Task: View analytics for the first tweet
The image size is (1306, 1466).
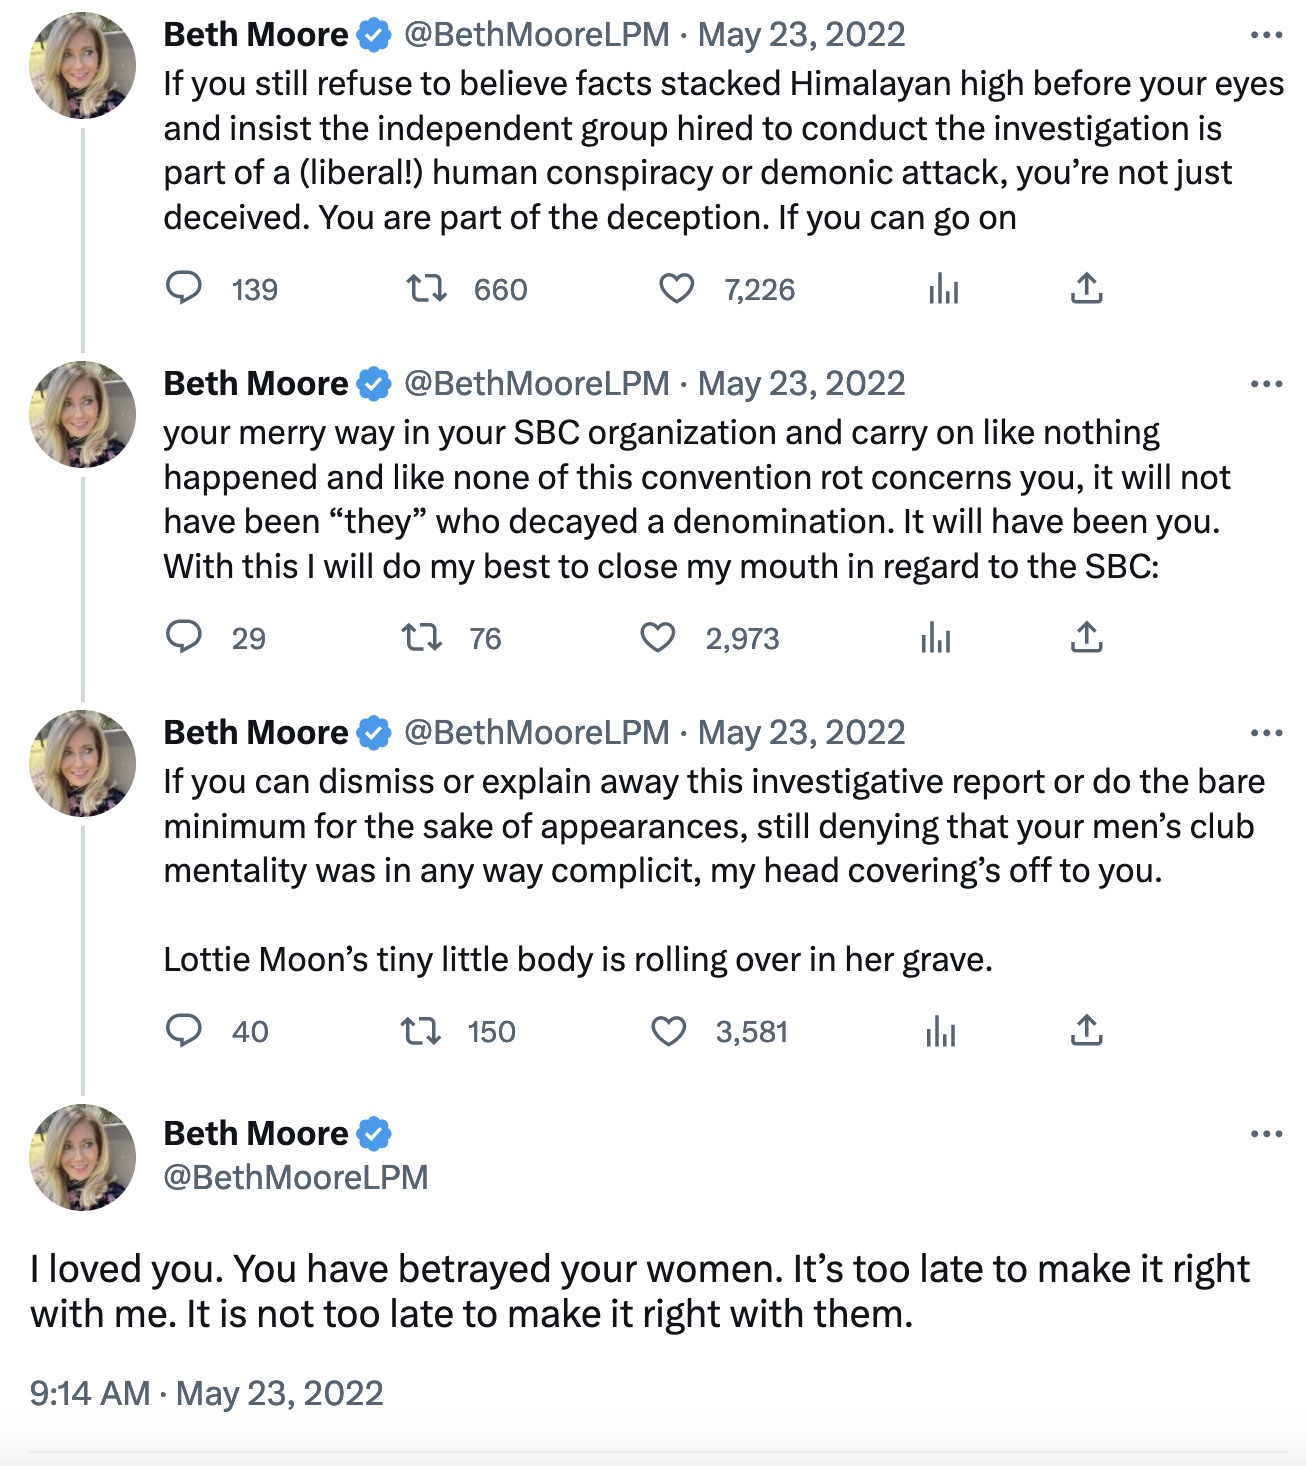Action: [943, 290]
